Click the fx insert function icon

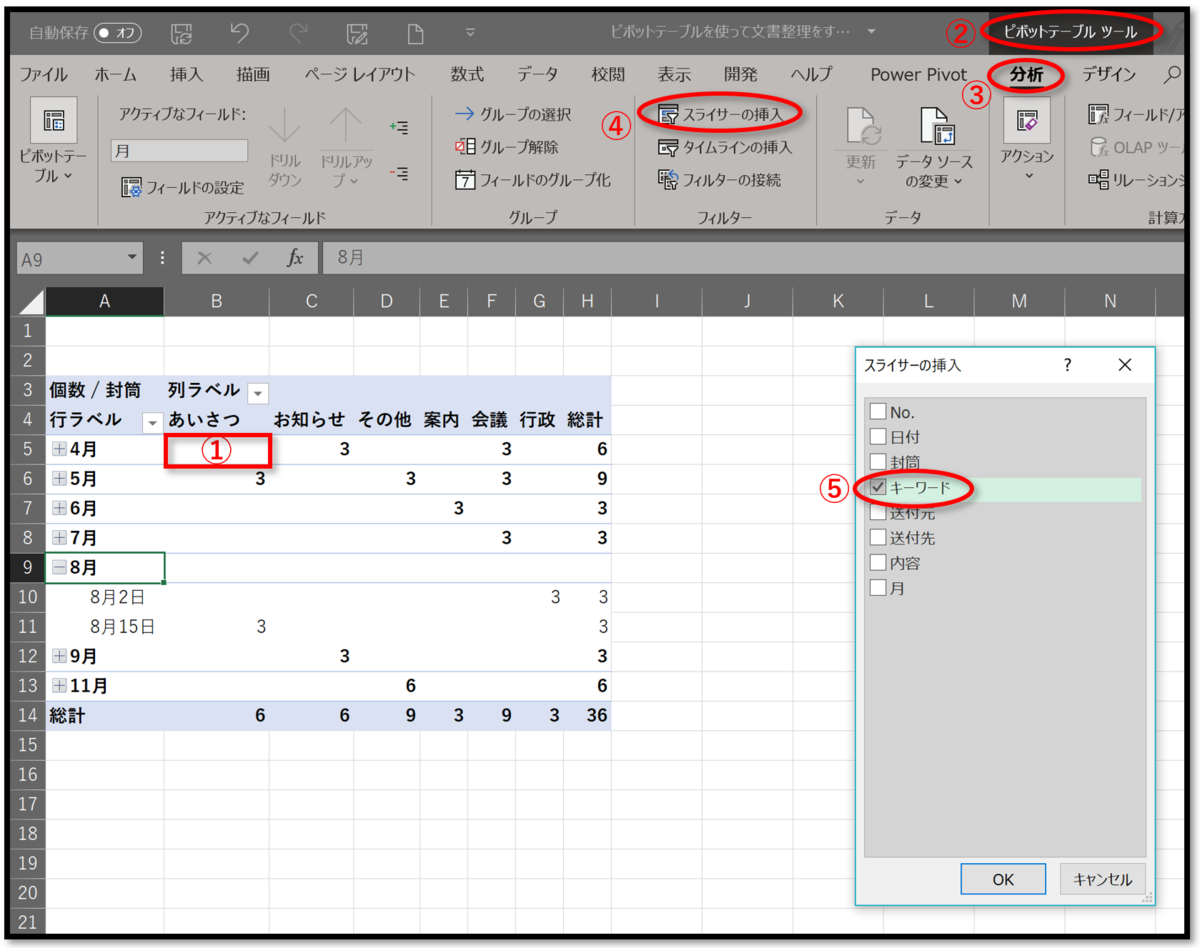(295, 258)
